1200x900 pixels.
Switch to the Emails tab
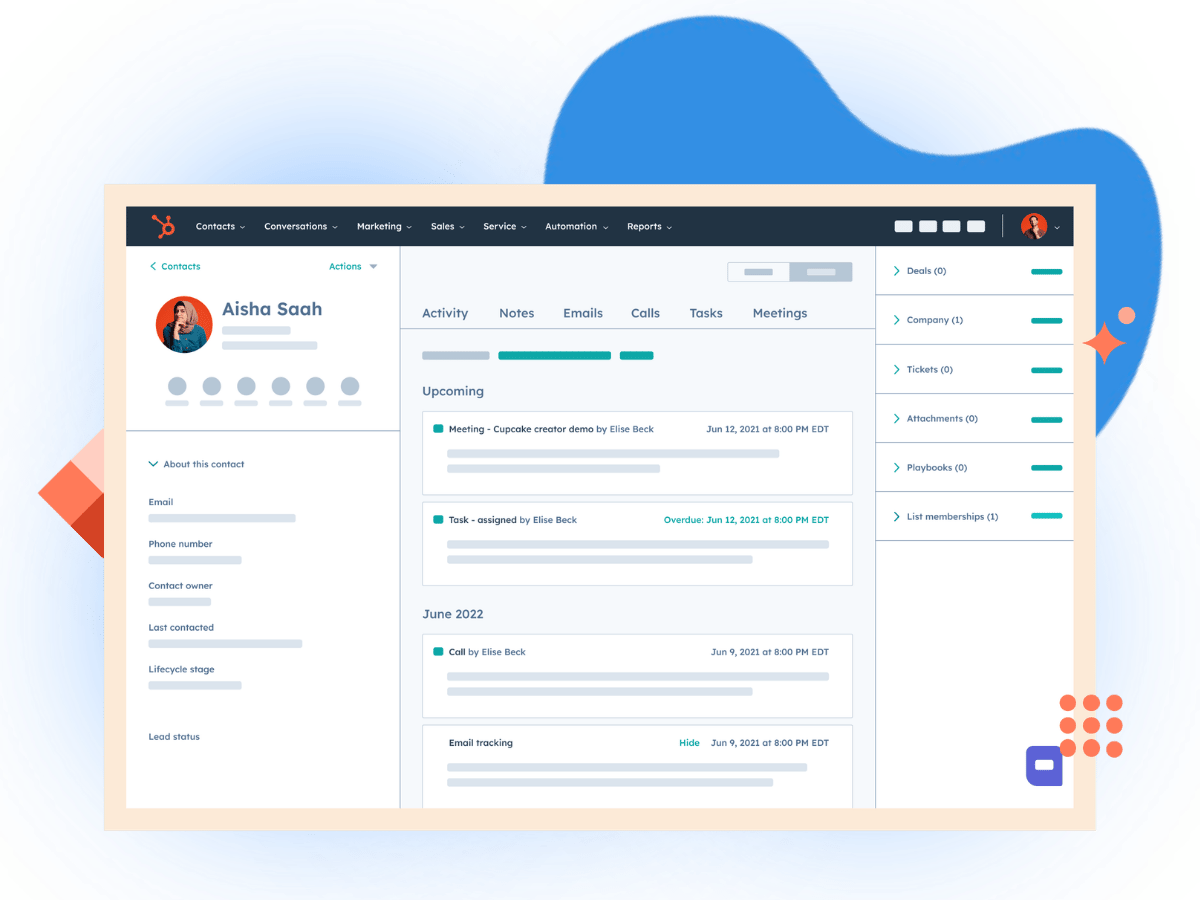coord(583,313)
